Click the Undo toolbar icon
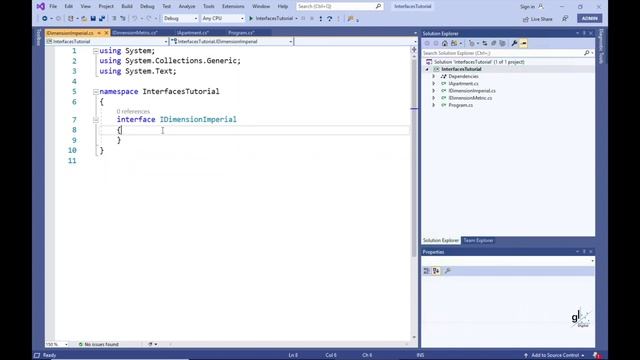 (x=134, y=19)
